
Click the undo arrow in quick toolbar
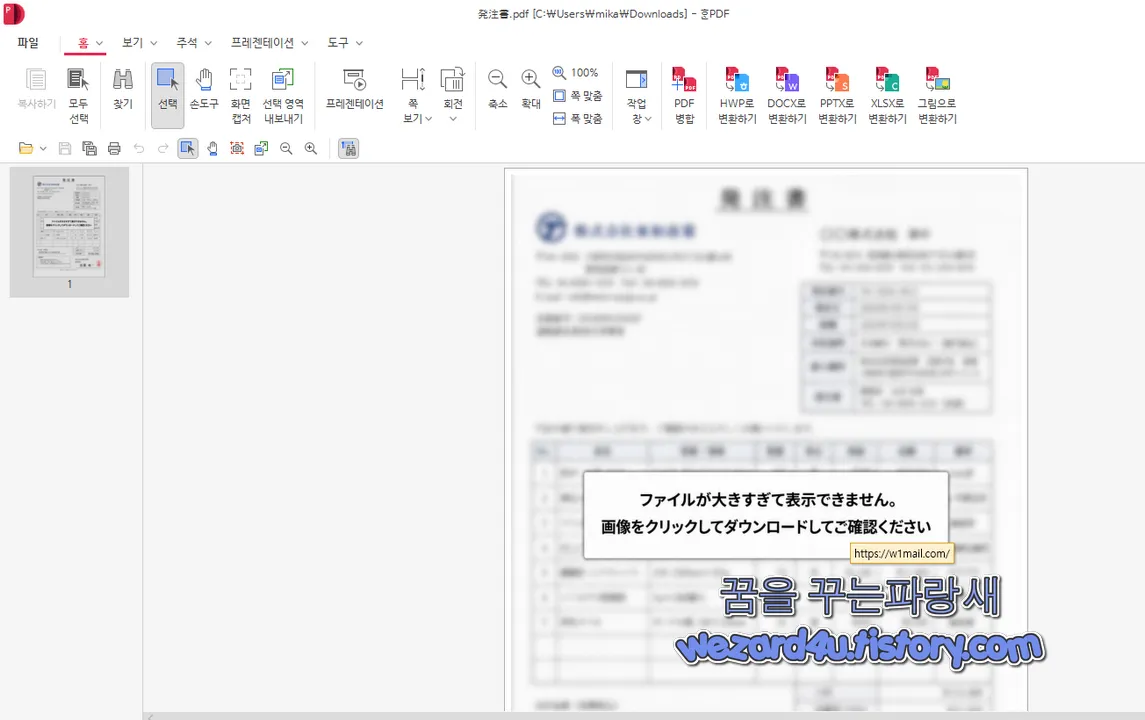coord(139,148)
